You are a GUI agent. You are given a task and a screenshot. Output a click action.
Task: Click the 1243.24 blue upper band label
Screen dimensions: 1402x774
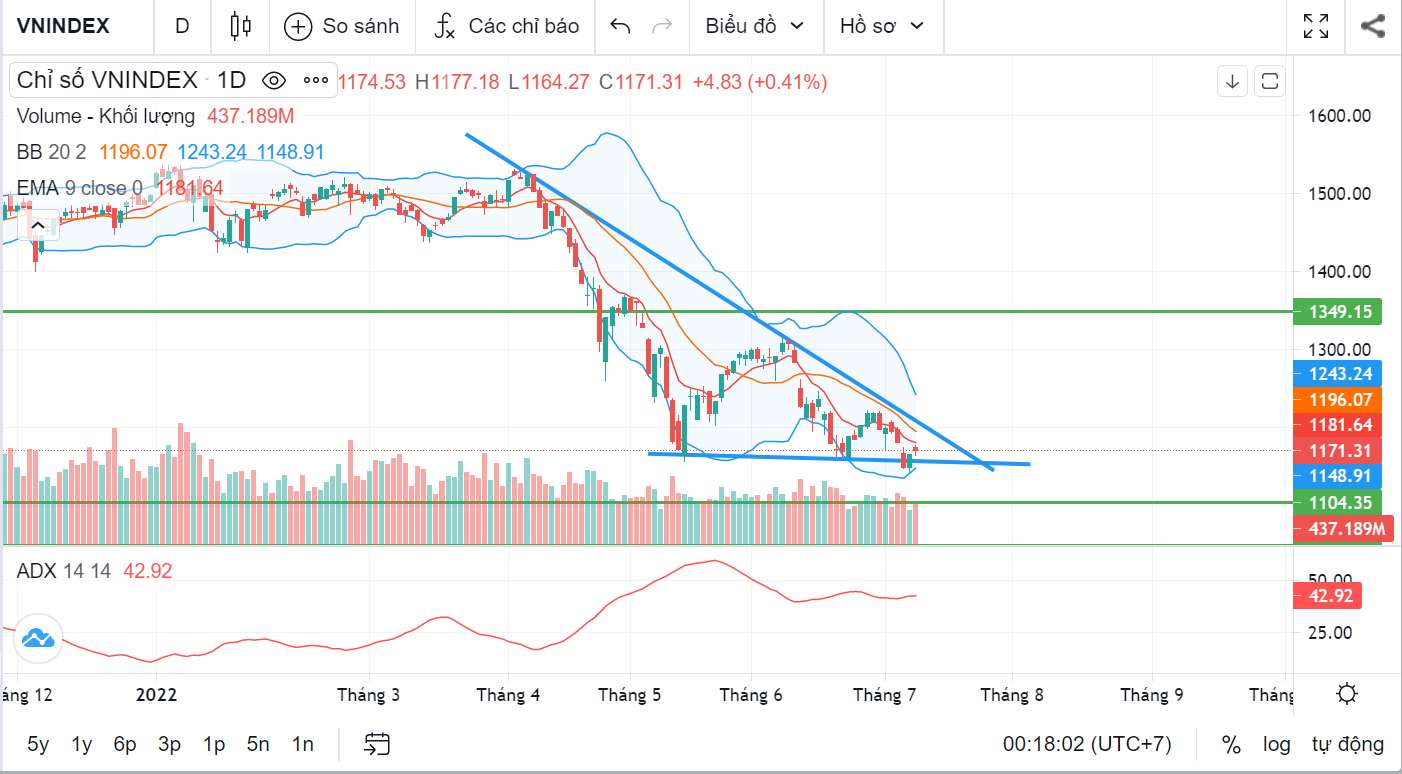coord(1337,374)
